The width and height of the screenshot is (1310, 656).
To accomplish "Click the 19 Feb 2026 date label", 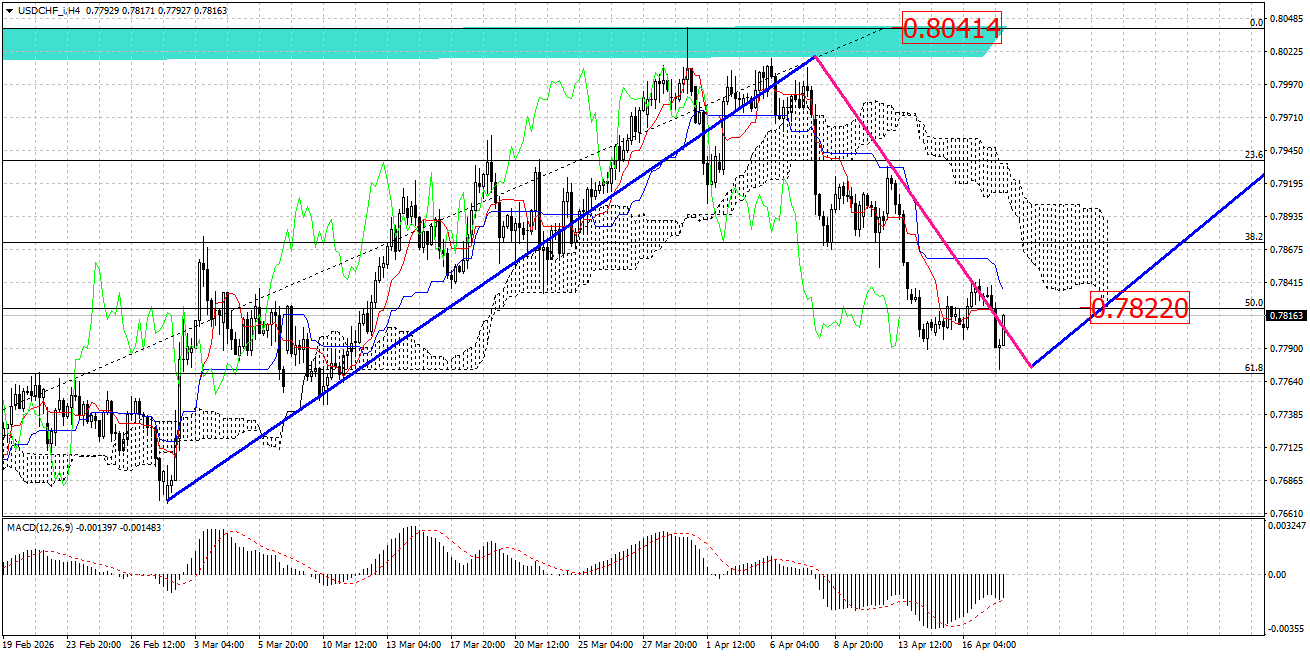I will 30,646.
